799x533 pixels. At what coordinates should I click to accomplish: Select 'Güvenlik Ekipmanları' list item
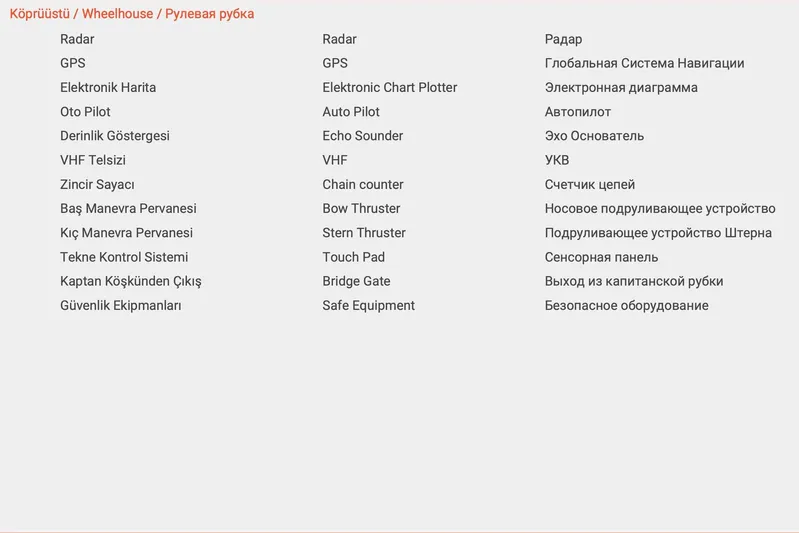[x=121, y=306]
